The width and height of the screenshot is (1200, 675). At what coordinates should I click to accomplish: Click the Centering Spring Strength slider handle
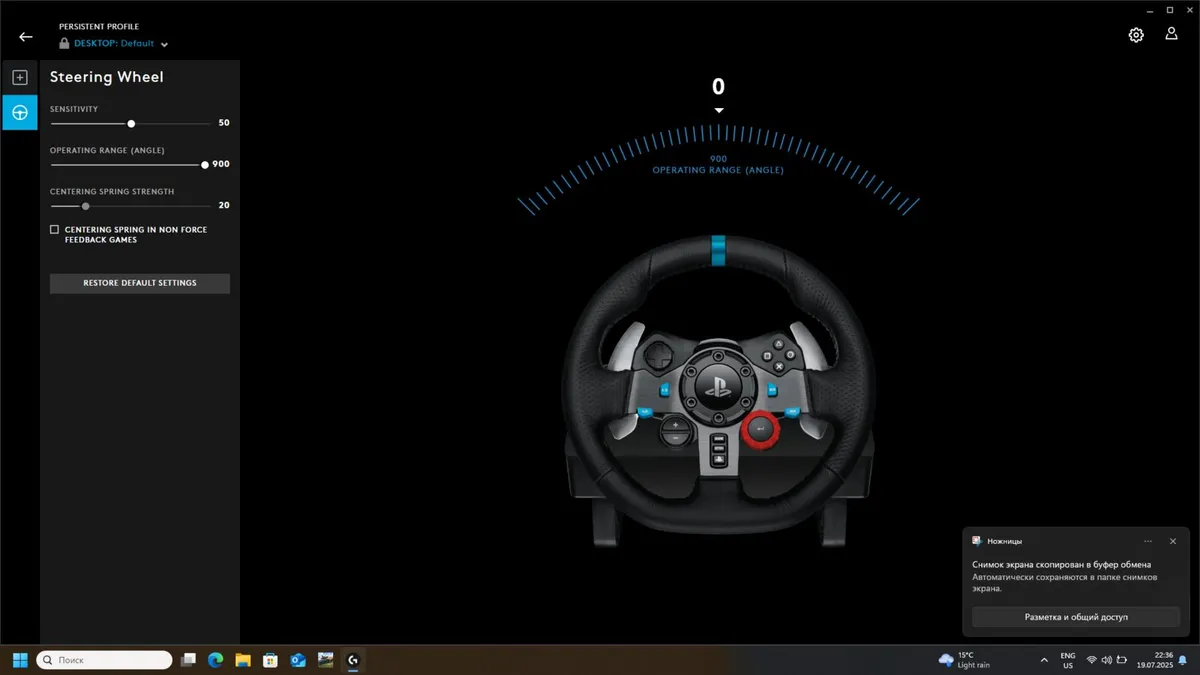point(86,205)
